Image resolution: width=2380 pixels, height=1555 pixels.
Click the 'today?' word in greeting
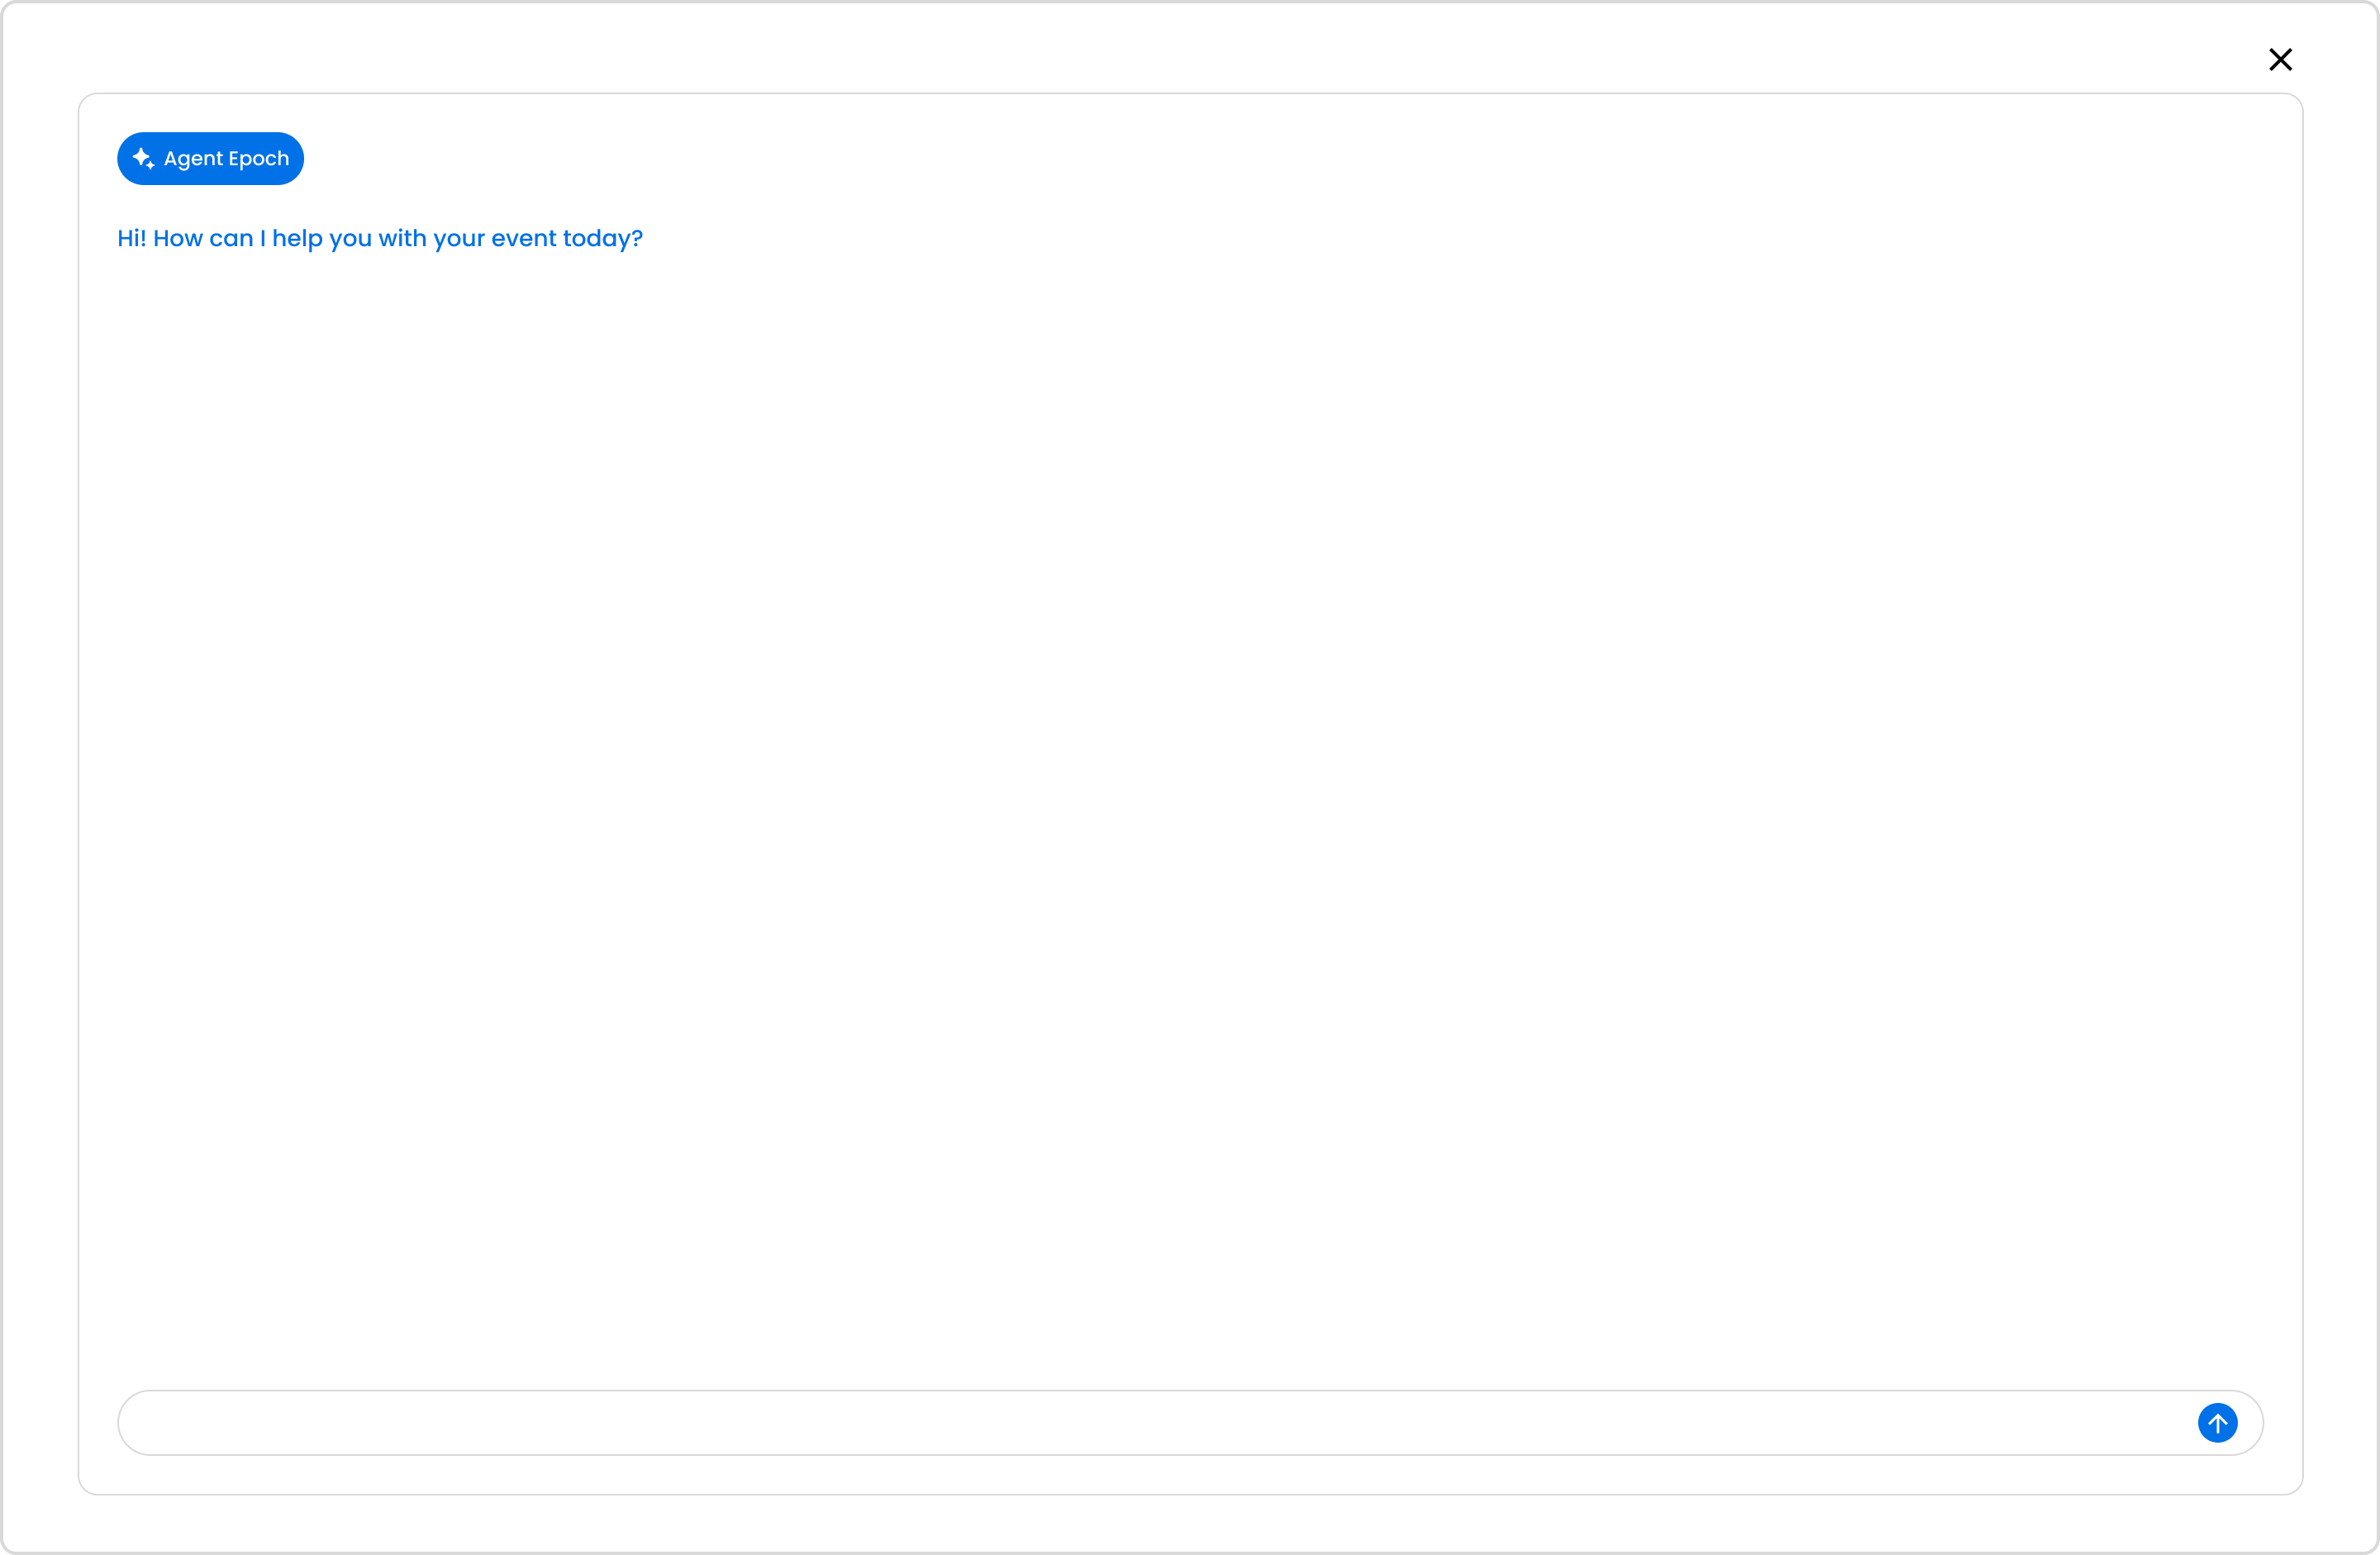[x=602, y=239]
